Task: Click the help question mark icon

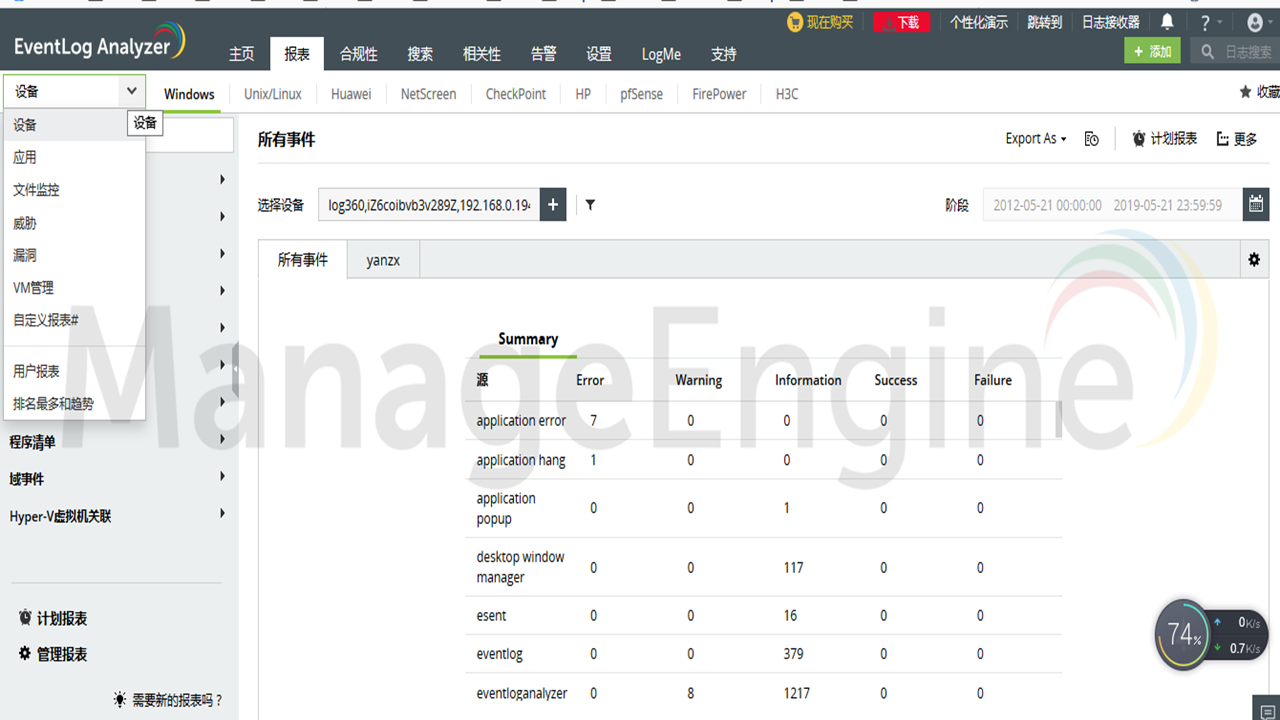Action: (1205, 21)
